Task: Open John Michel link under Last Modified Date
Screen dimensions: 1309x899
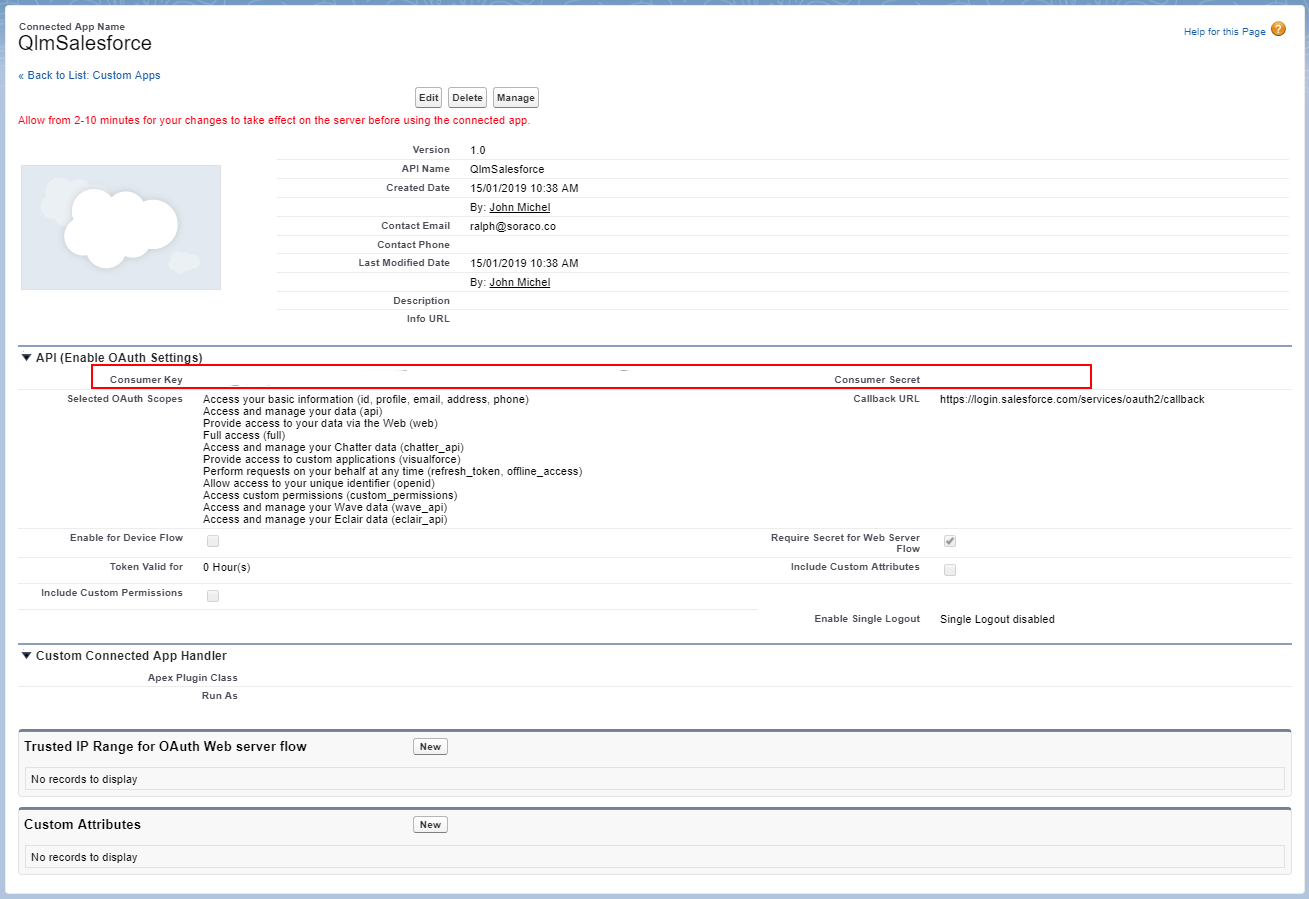Action: click(x=520, y=282)
